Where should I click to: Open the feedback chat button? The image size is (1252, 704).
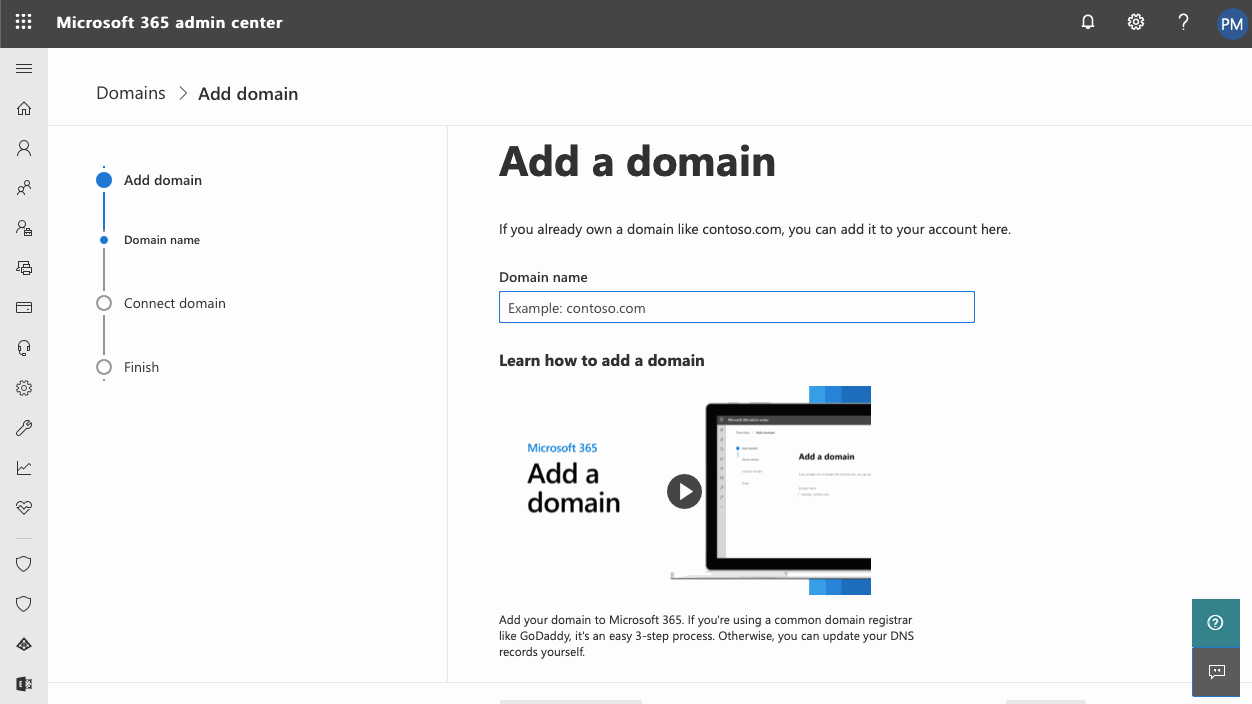point(1216,672)
